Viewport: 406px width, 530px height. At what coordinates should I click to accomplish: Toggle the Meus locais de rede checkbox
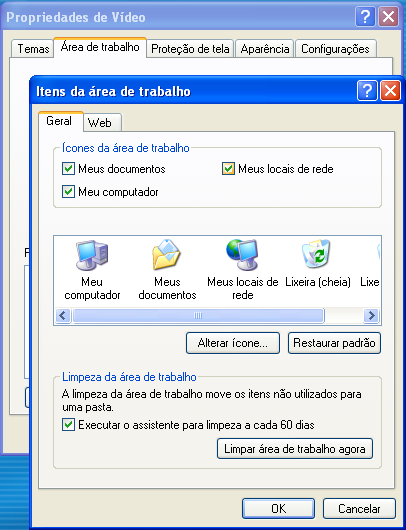tap(228, 168)
